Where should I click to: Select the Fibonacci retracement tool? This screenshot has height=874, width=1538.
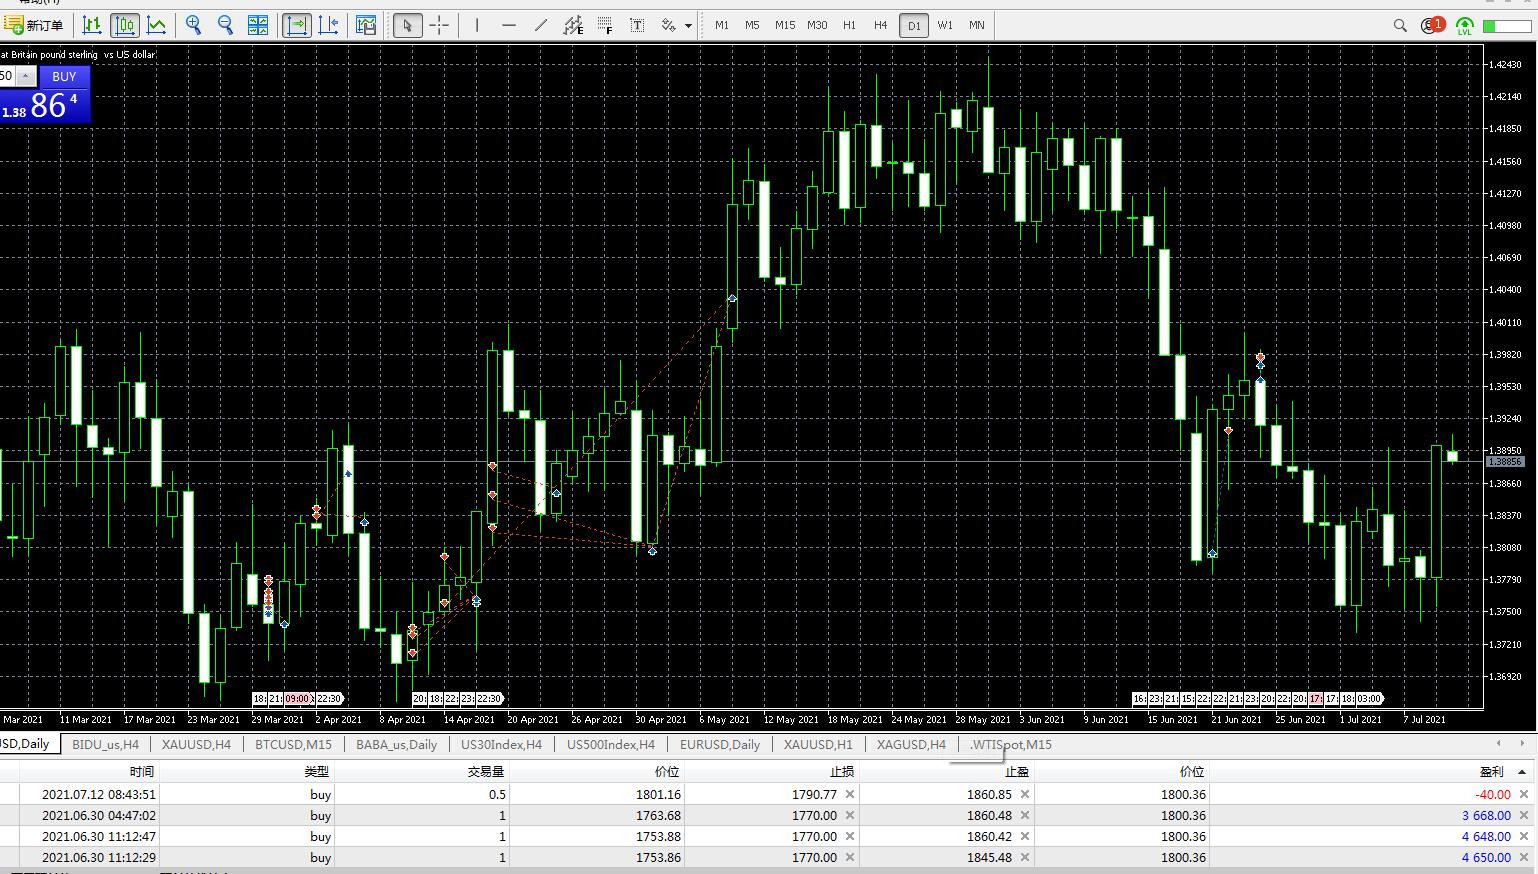click(x=605, y=25)
